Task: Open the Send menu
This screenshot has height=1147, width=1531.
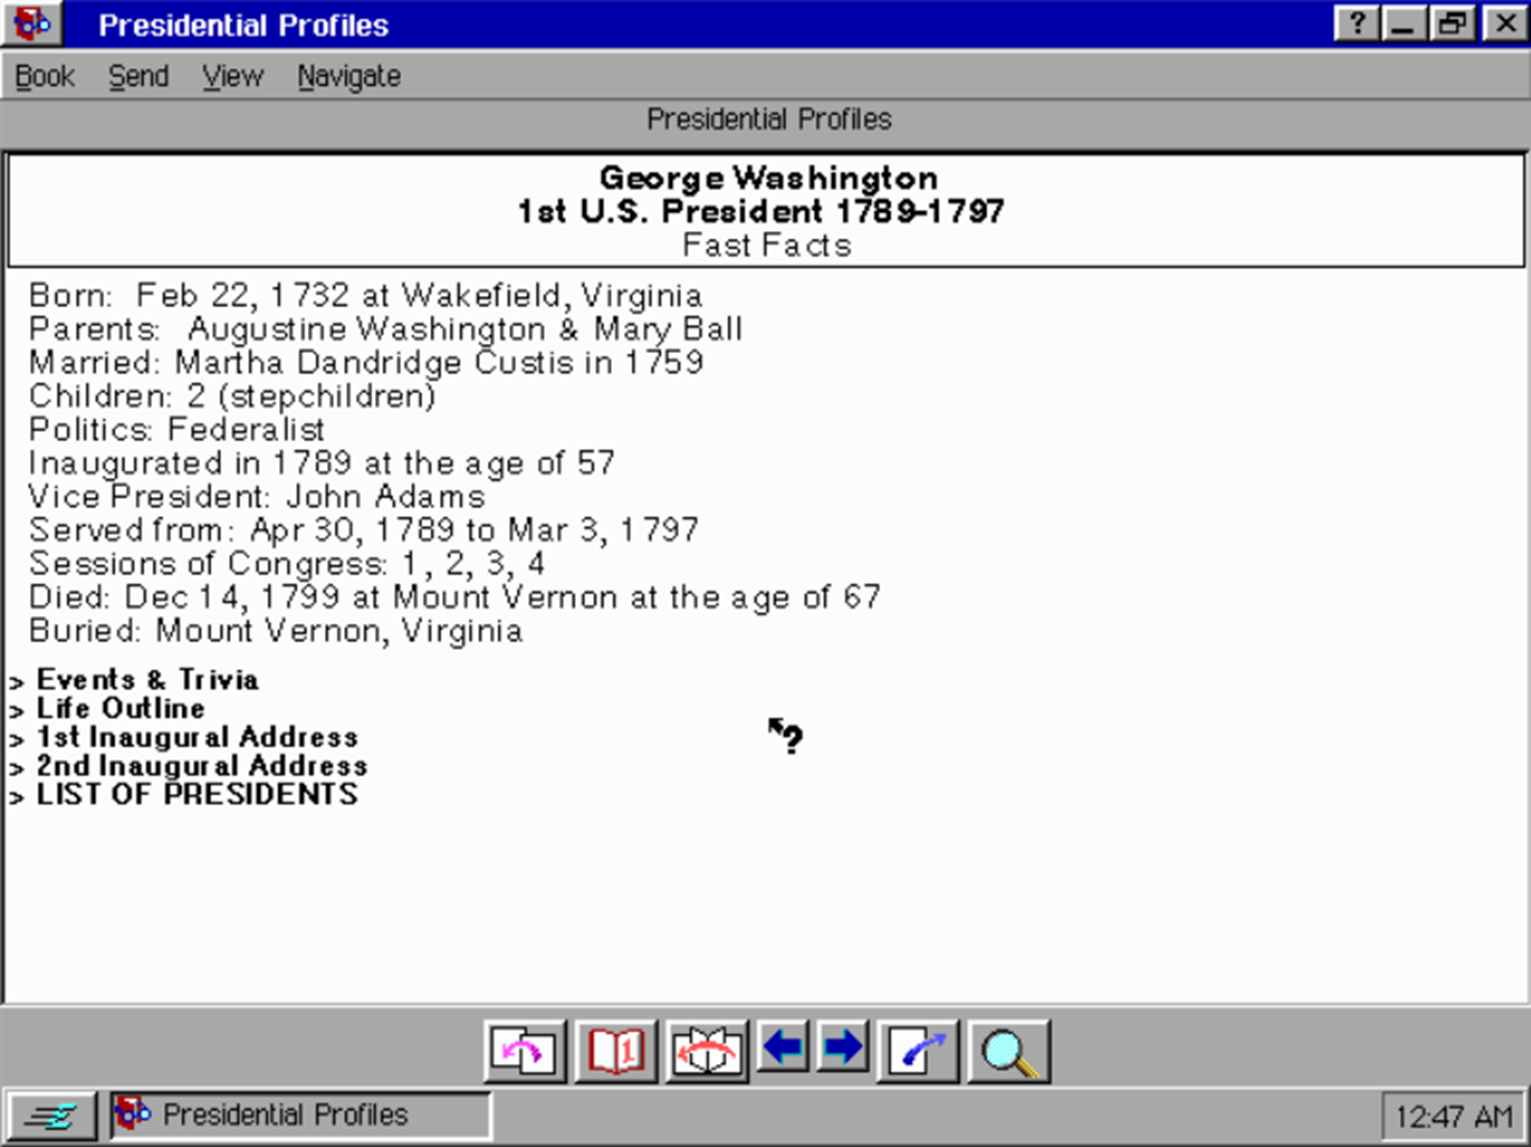Action: coord(138,76)
